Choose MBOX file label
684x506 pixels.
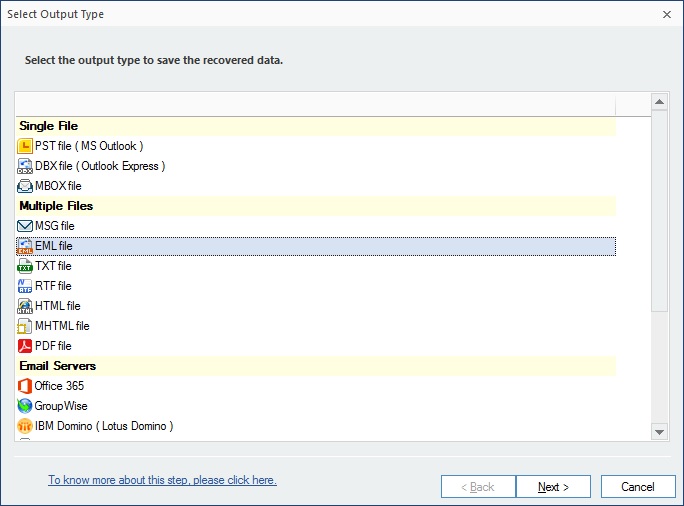click(x=58, y=186)
